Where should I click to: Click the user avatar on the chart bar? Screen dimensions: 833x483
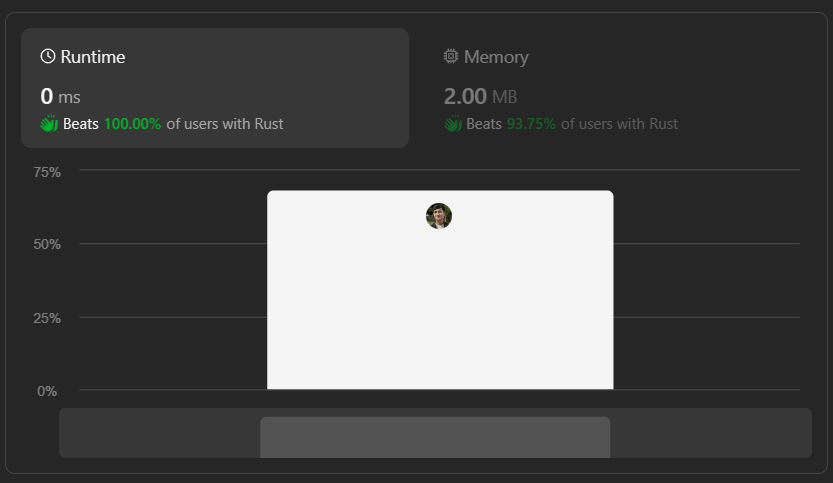click(x=439, y=216)
